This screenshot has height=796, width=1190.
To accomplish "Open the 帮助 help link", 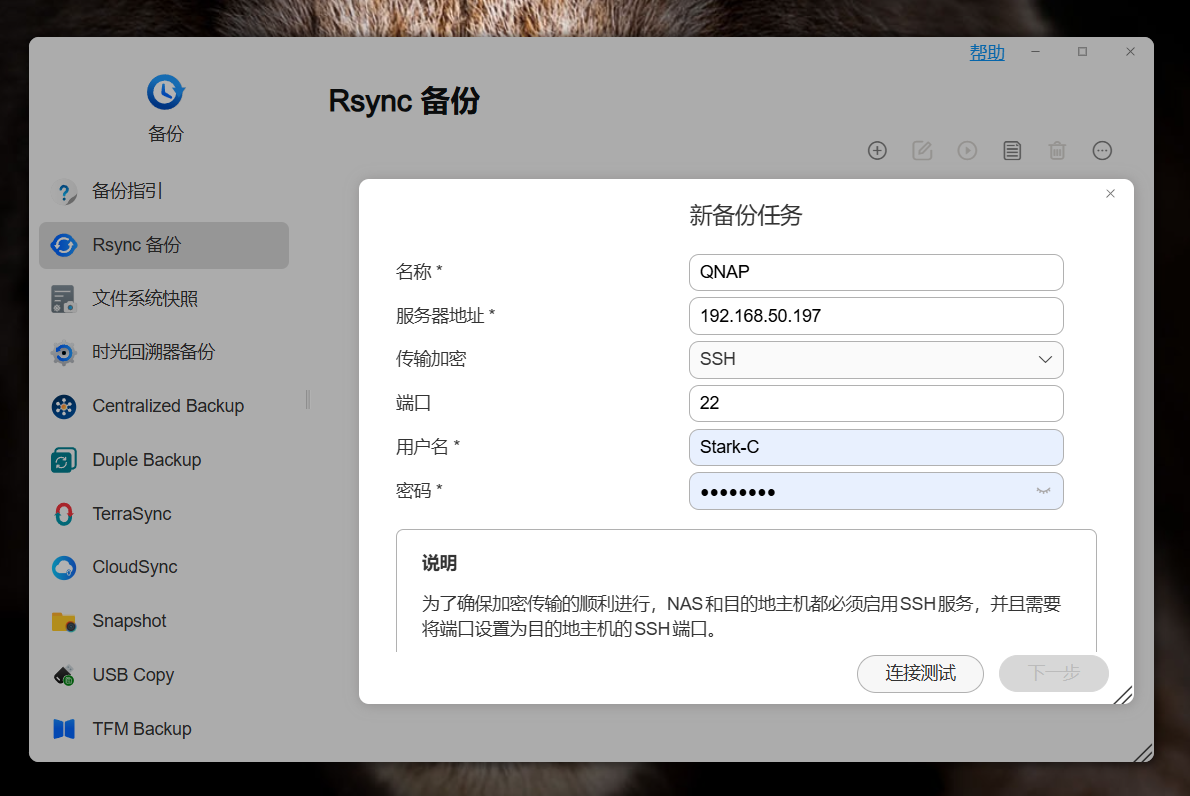I will (987, 52).
